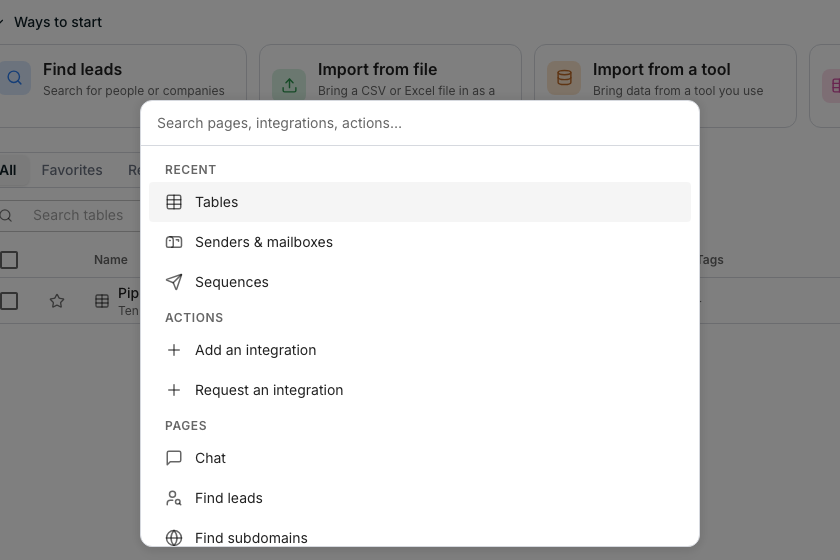The height and width of the screenshot is (560, 840).
Task: Click the Name column header
Action: pos(111,260)
